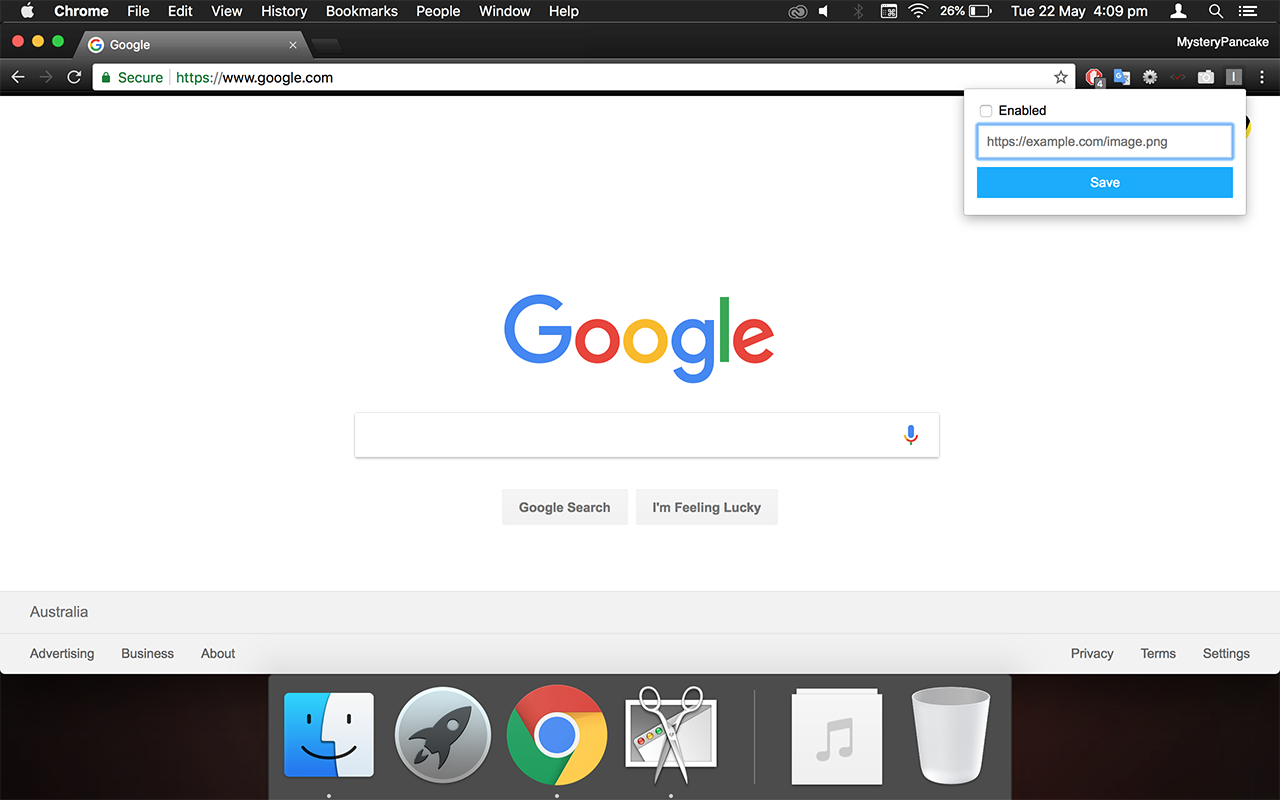Image resolution: width=1280 pixels, height=800 pixels.
Task: Open Notification Center
Action: (x=1246, y=11)
